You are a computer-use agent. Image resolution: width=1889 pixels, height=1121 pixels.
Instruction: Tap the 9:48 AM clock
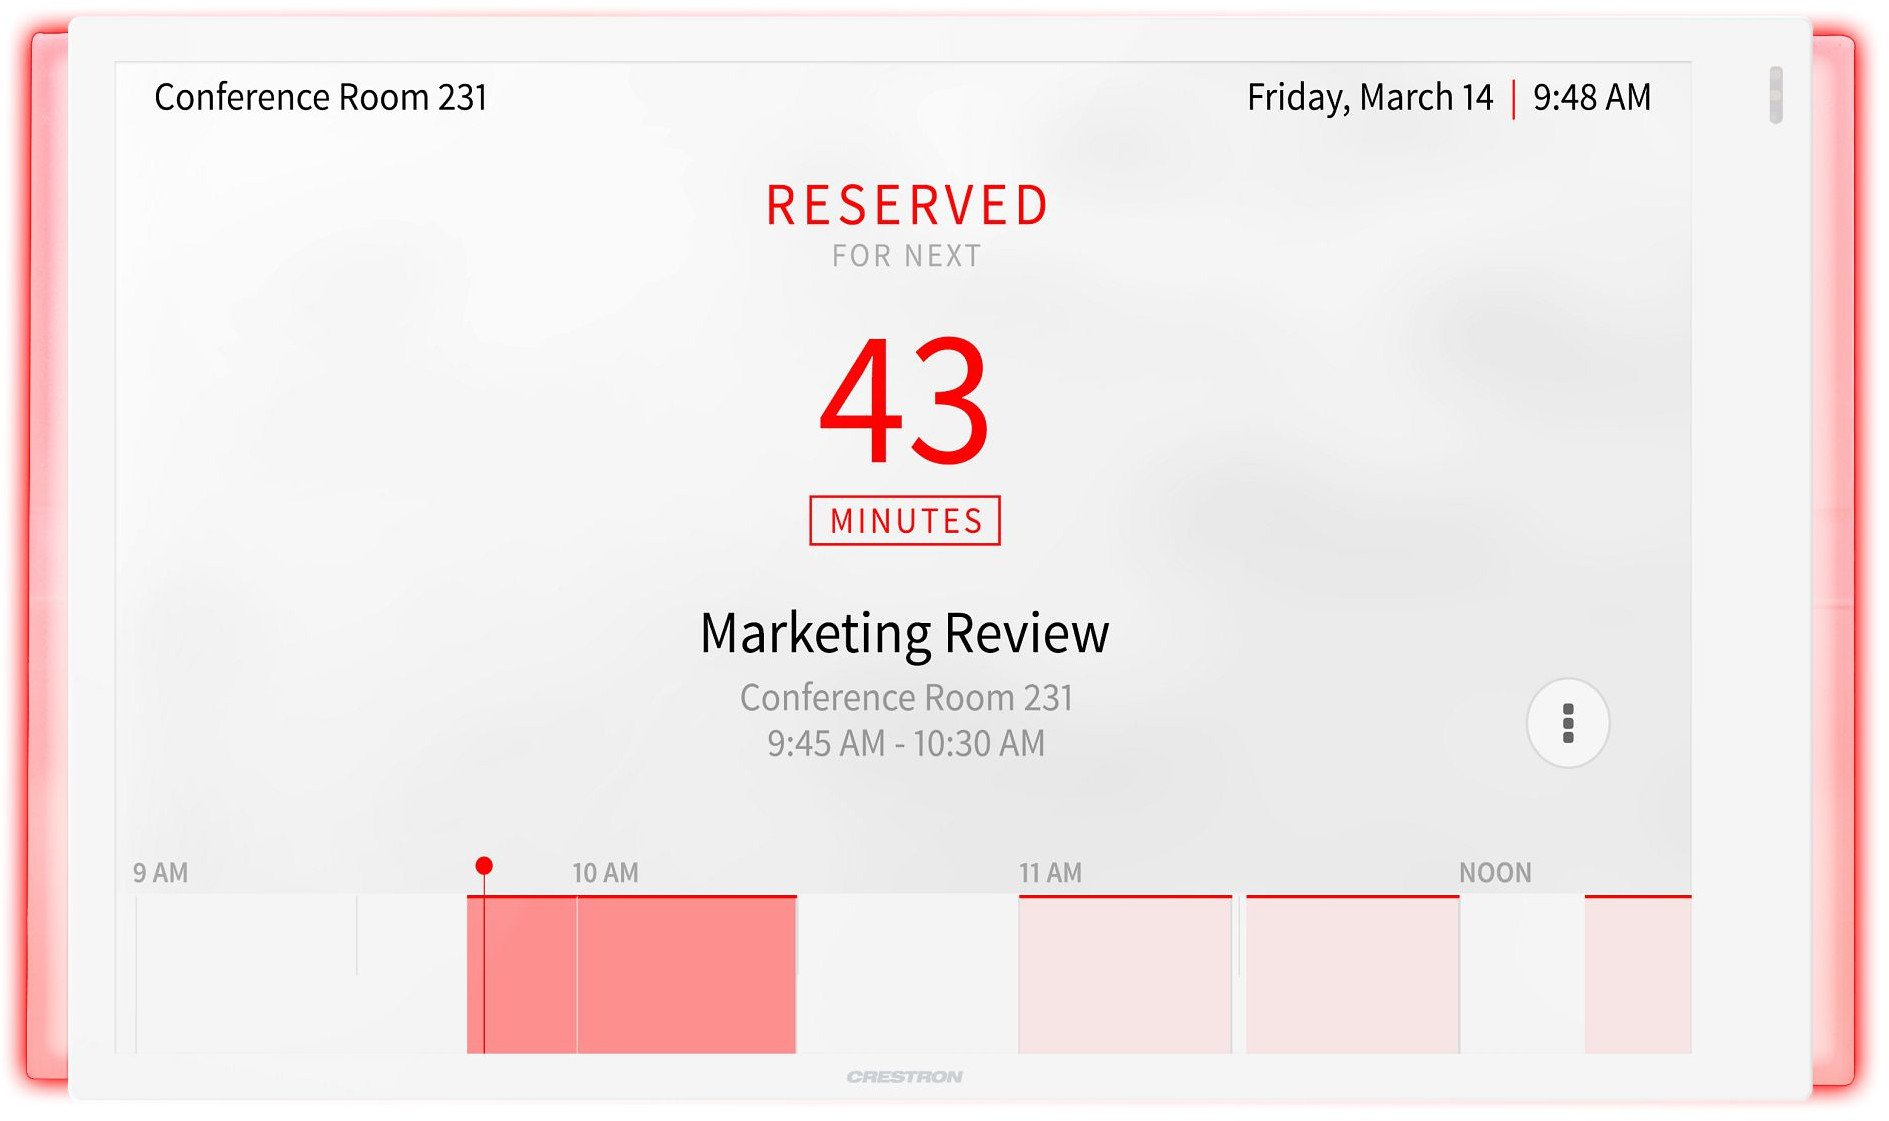click(1591, 98)
